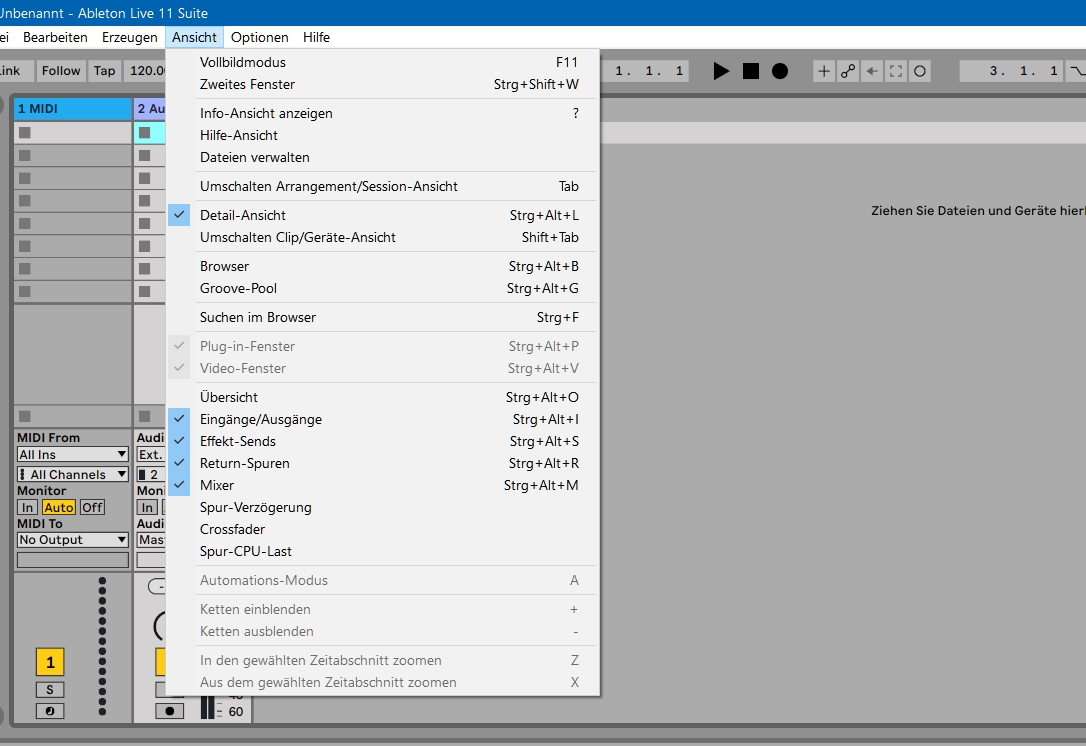The width and height of the screenshot is (1086, 746).
Task: Close the open Ansicht menu
Action: 194,37
